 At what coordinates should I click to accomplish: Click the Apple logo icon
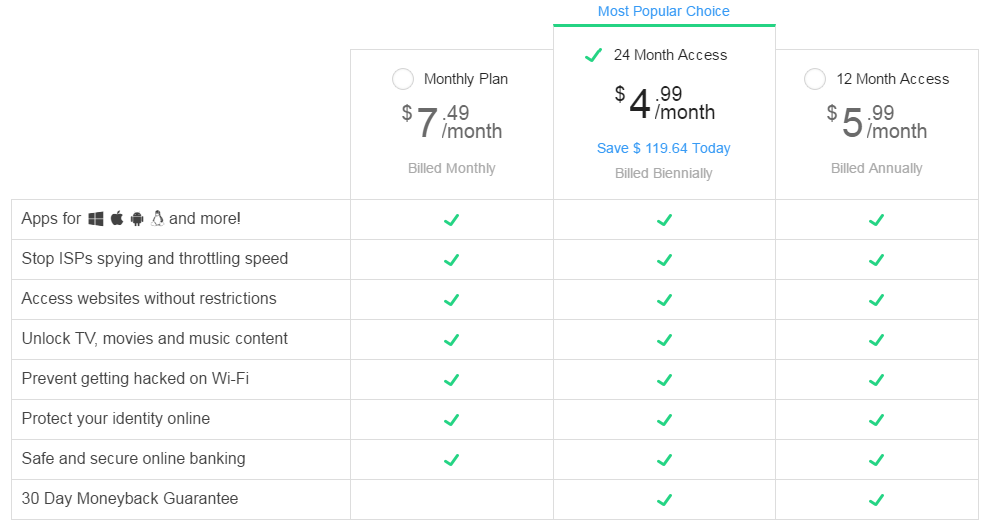click(x=117, y=219)
